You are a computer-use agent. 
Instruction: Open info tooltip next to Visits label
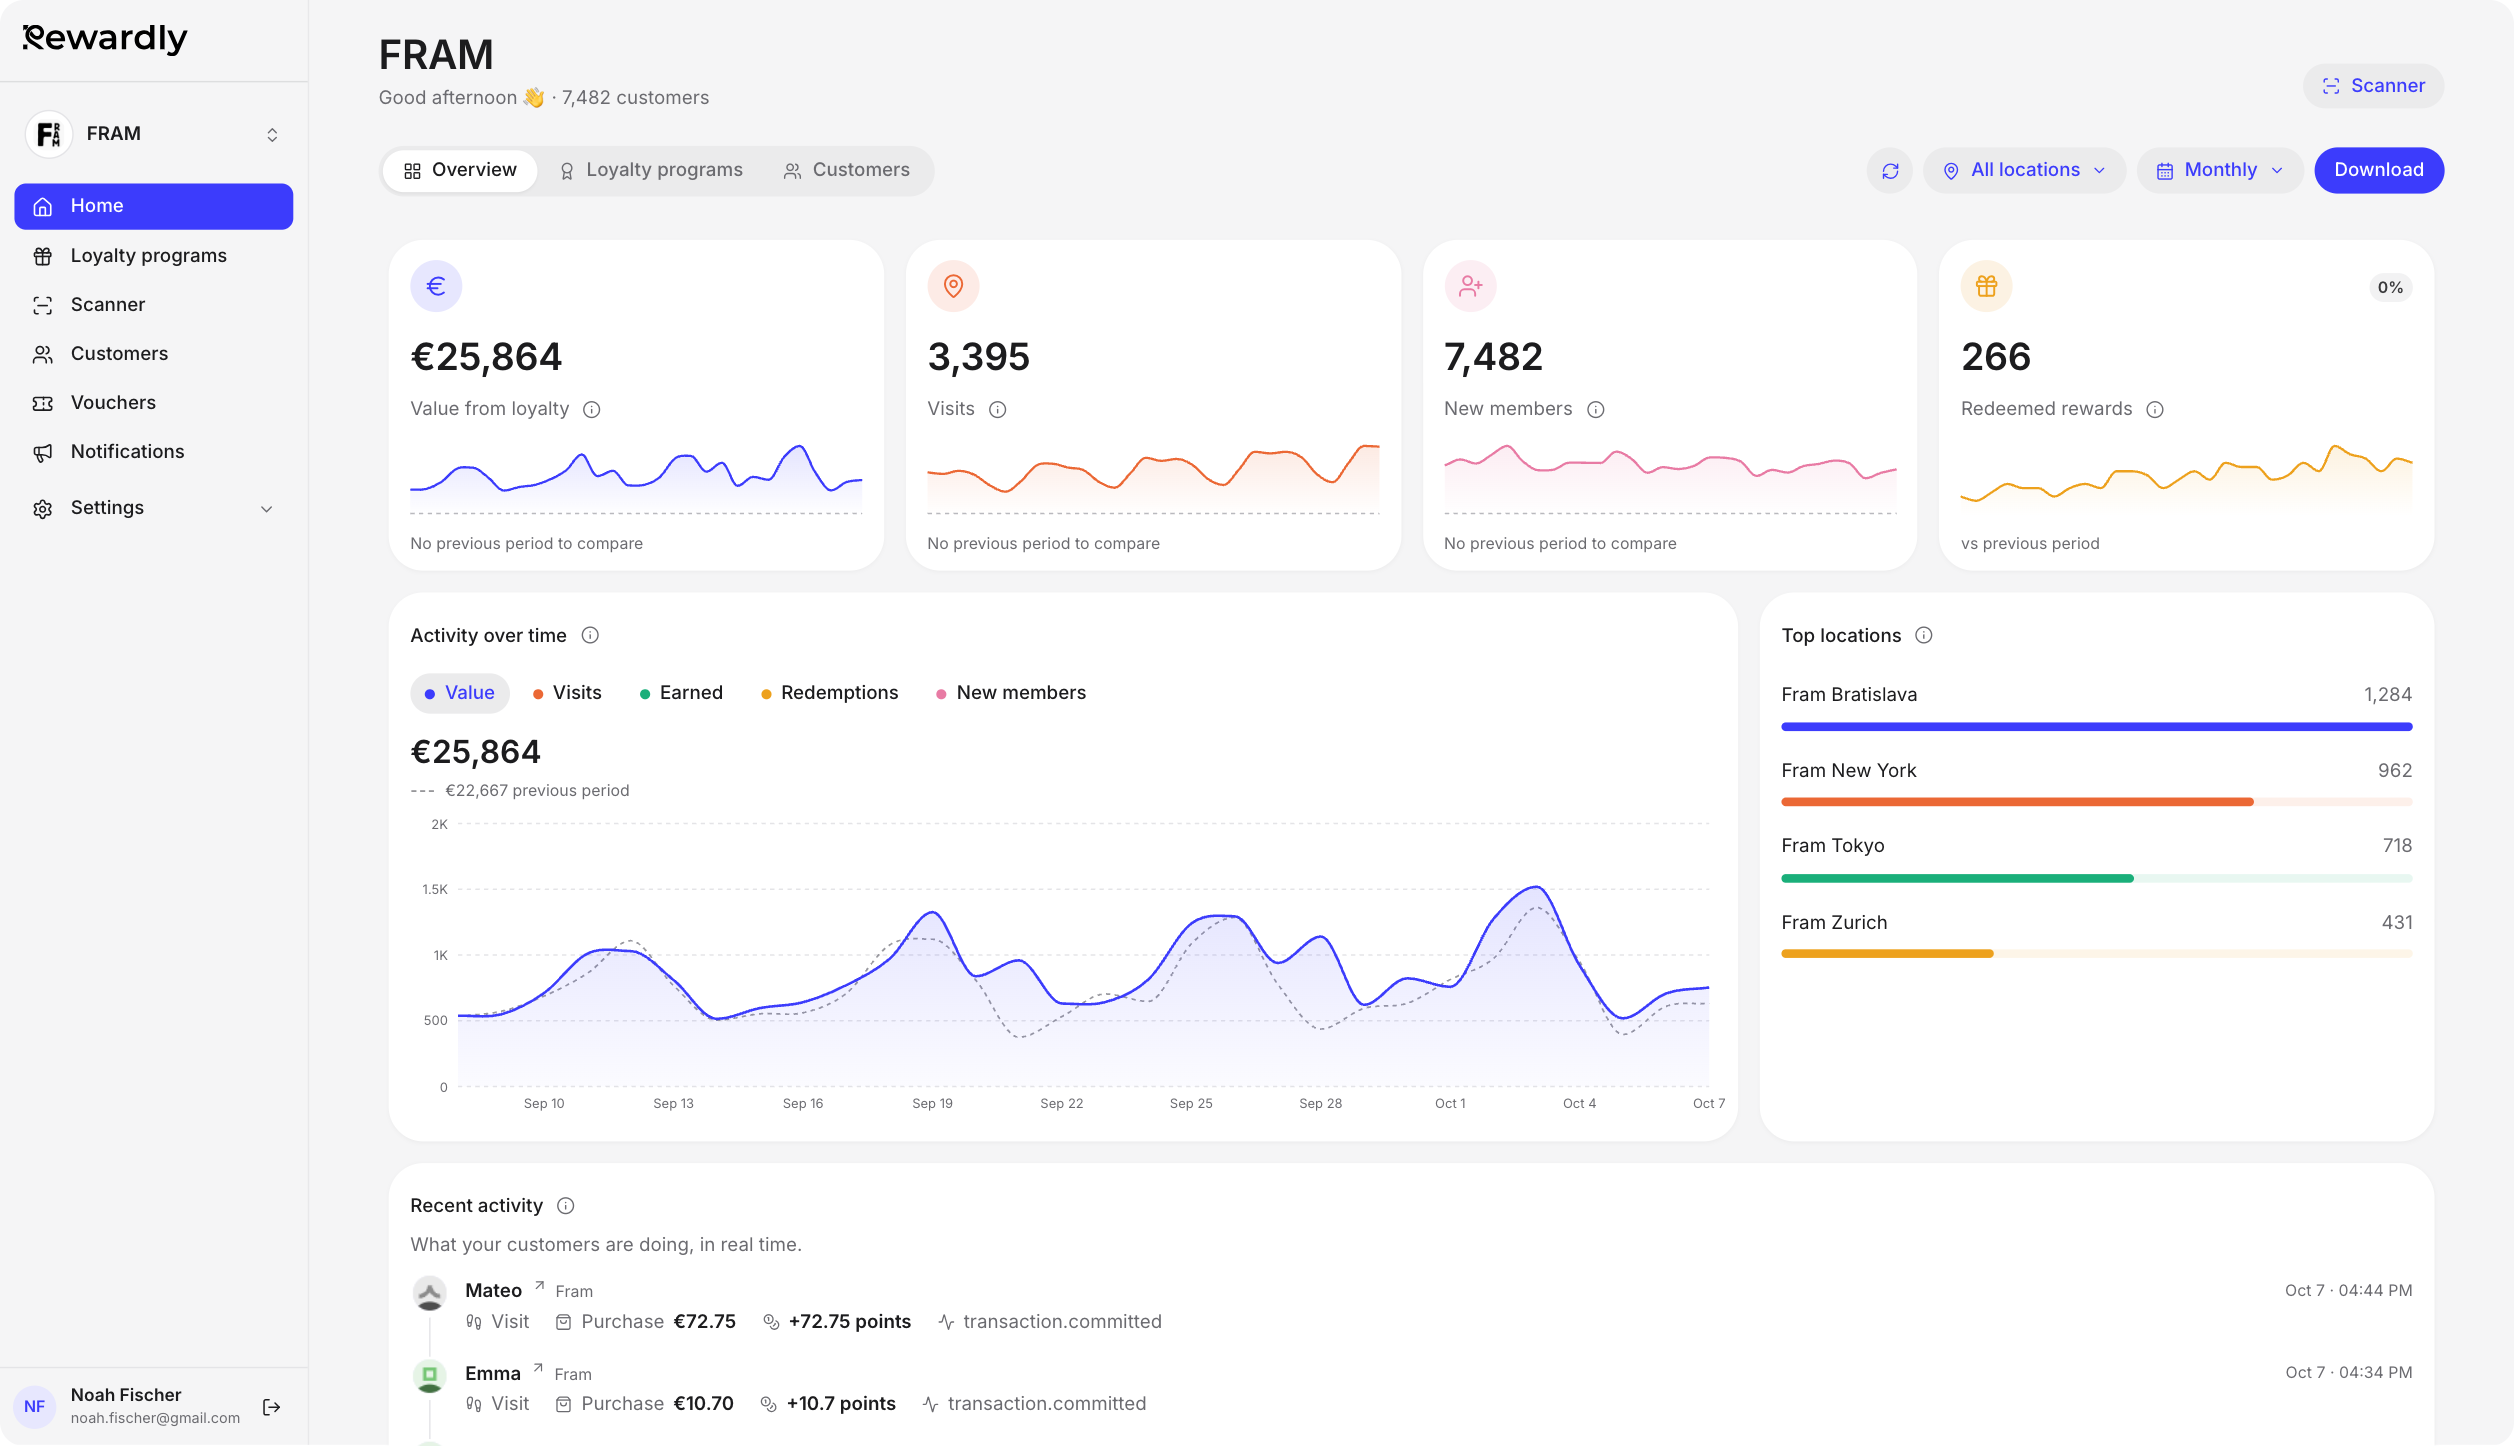point(998,410)
